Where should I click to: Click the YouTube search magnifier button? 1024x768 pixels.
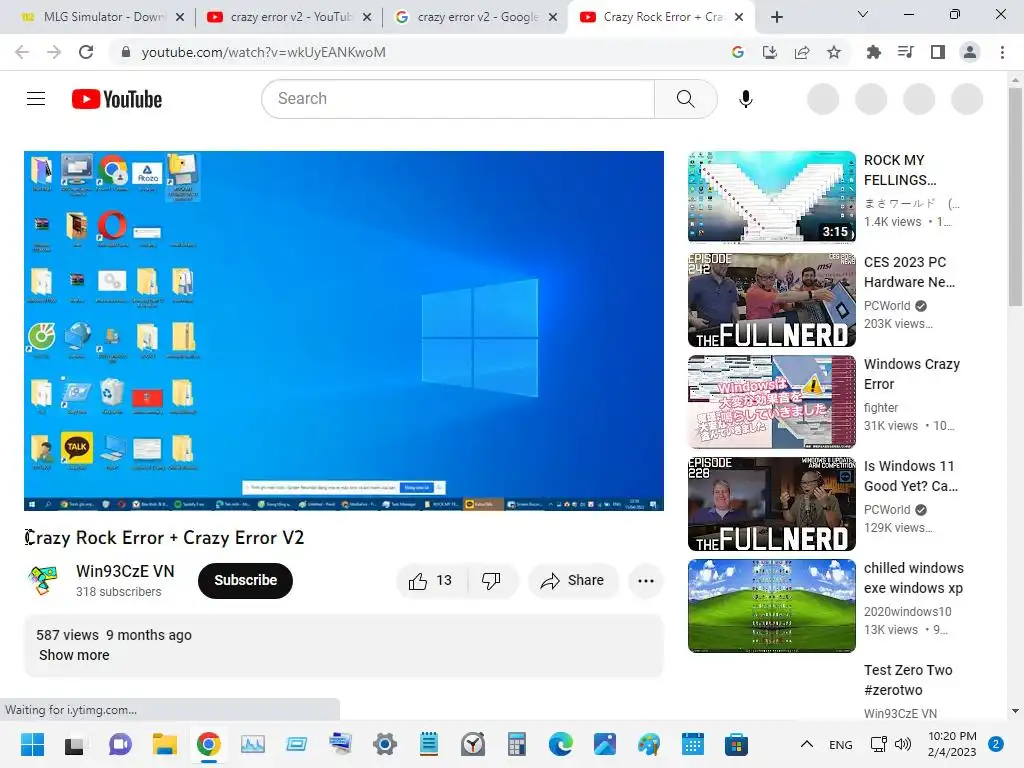(x=685, y=99)
